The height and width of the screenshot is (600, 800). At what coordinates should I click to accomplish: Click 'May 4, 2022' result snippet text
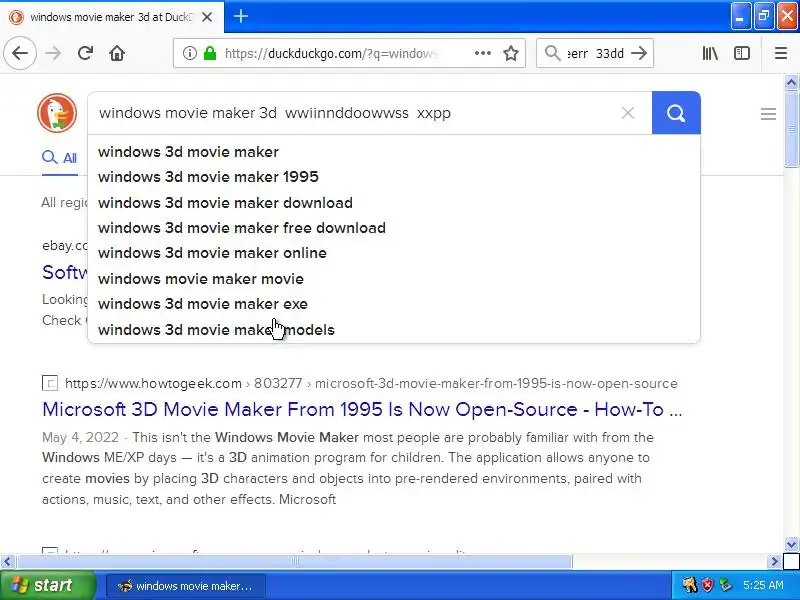[x=80, y=437]
